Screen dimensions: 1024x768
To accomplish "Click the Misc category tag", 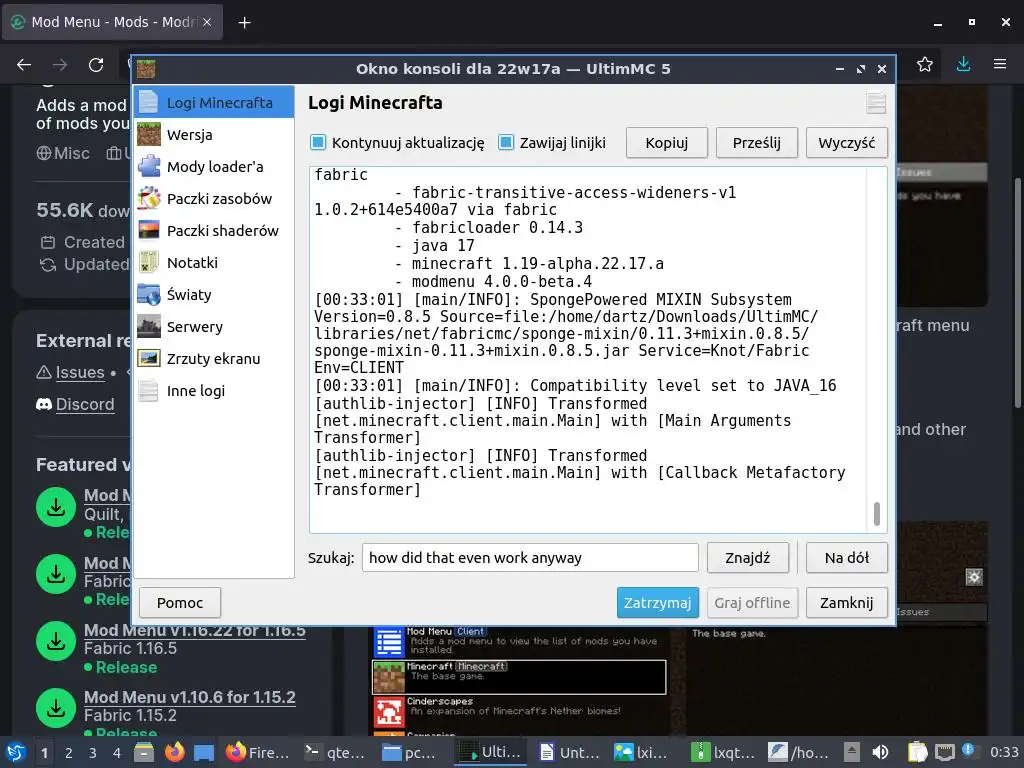I will 63,153.
